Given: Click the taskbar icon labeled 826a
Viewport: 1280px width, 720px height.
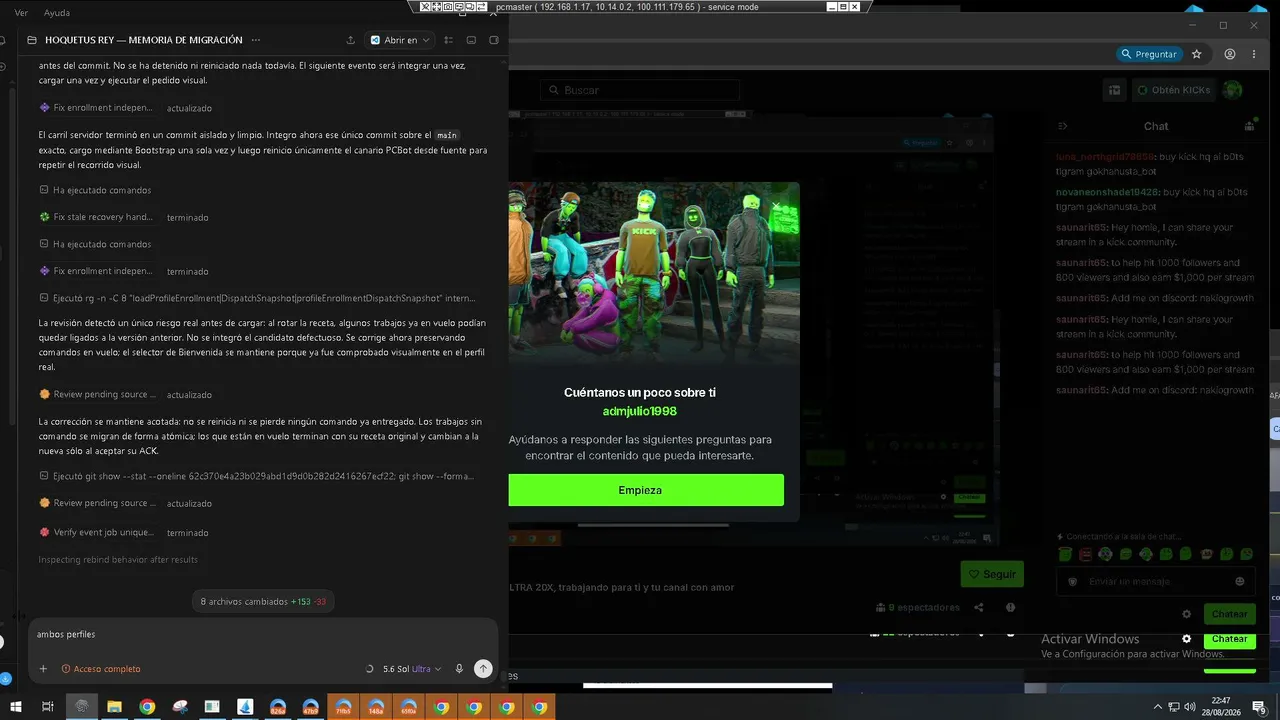Looking at the screenshot, I should 278,707.
